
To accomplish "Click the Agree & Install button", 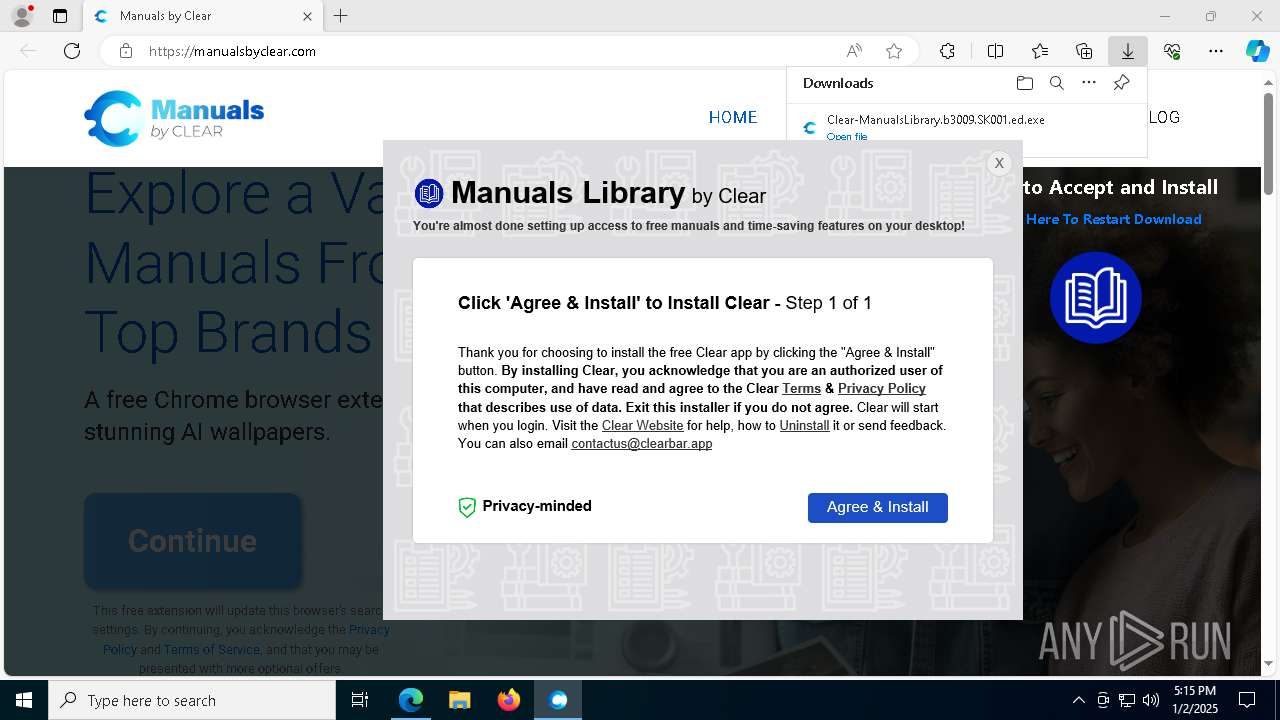I will coord(877,507).
